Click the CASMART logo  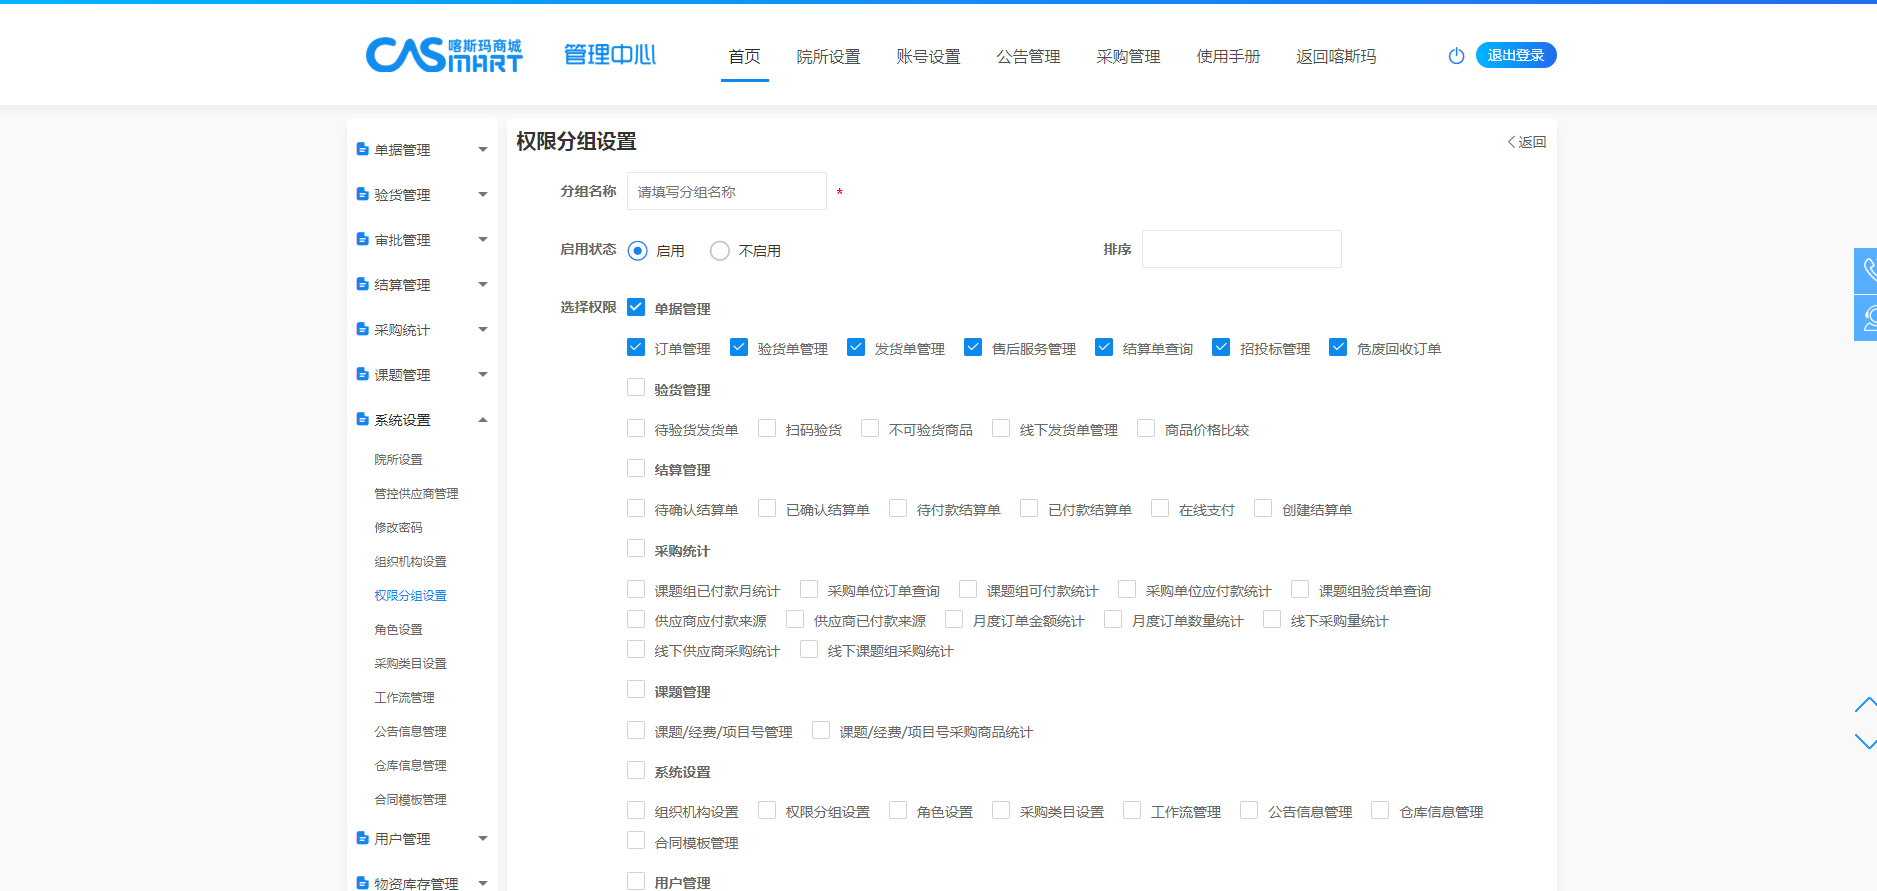(x=443, y=55)
